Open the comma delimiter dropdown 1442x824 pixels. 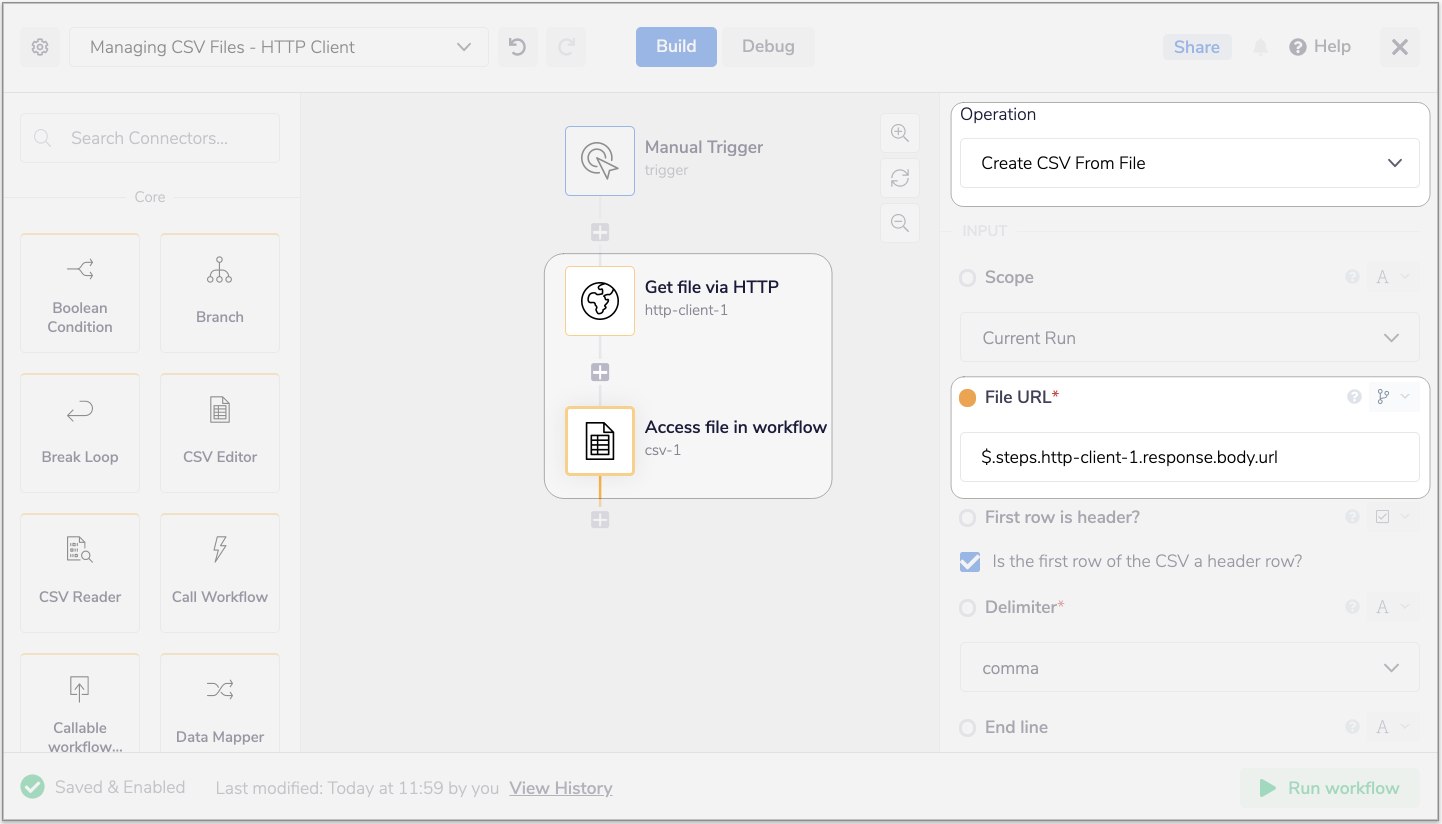click(x=1189, y=668)
